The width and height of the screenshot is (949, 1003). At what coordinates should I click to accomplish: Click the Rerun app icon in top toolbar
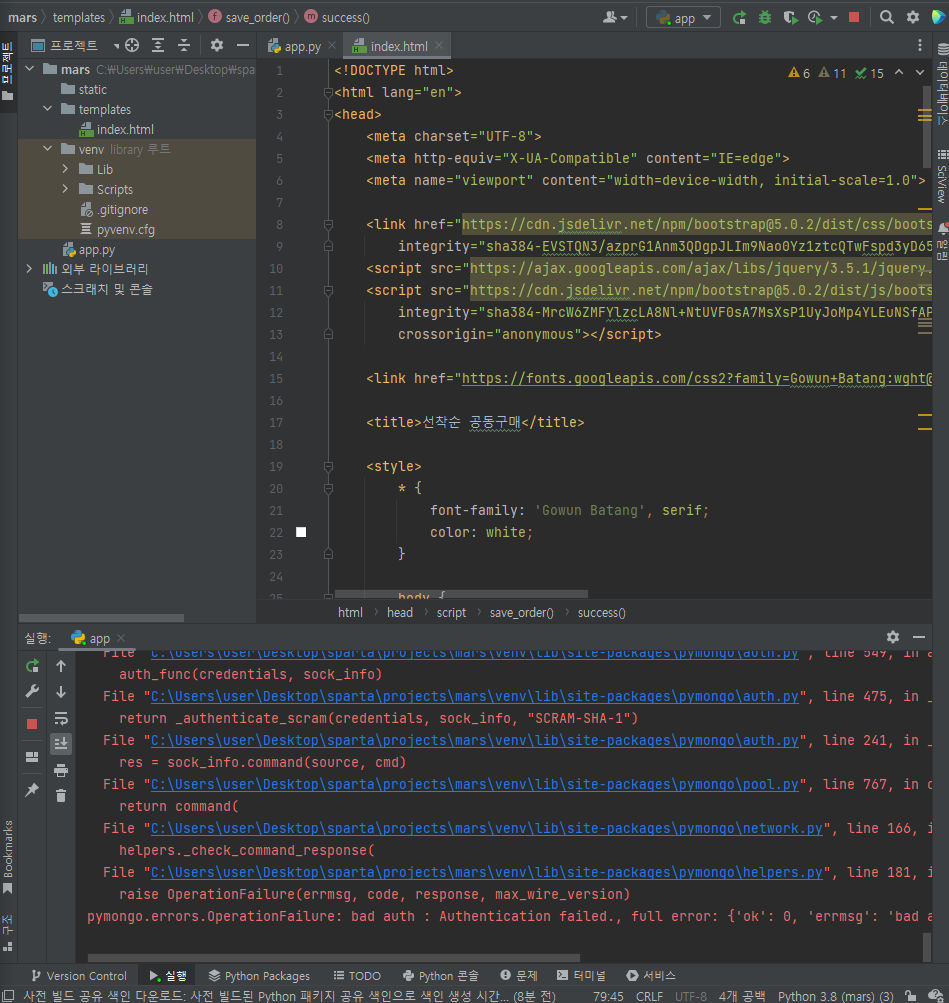coord(739,17)
